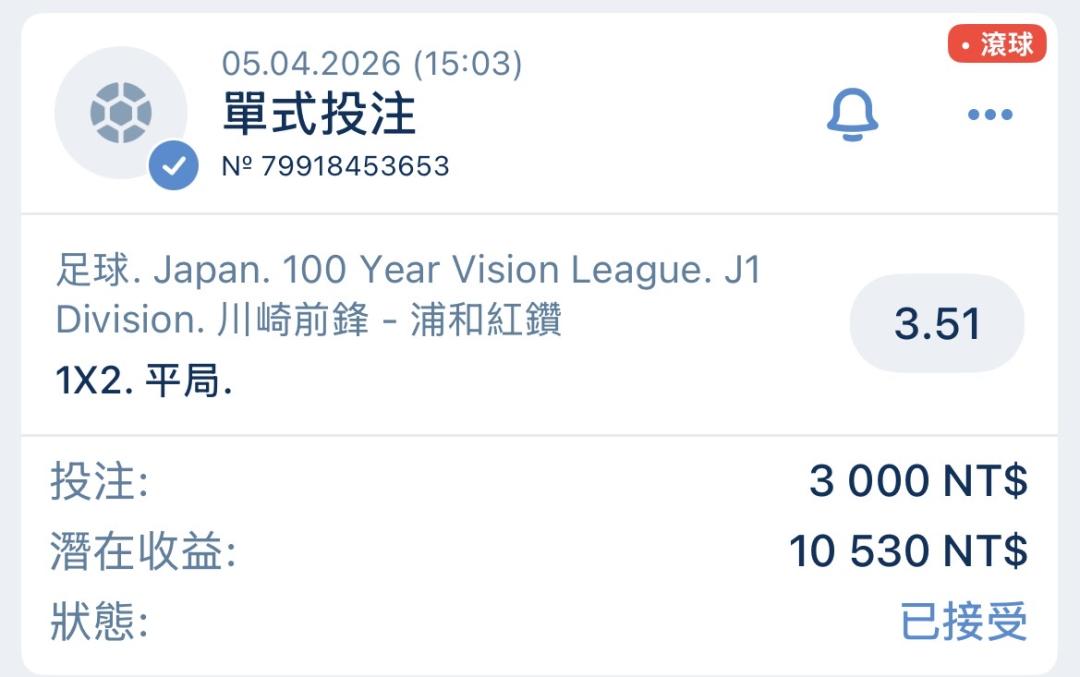Select the 單式投注 bet title
The width and height of the screenshot is (1080, 677).
tap(319, 114)
